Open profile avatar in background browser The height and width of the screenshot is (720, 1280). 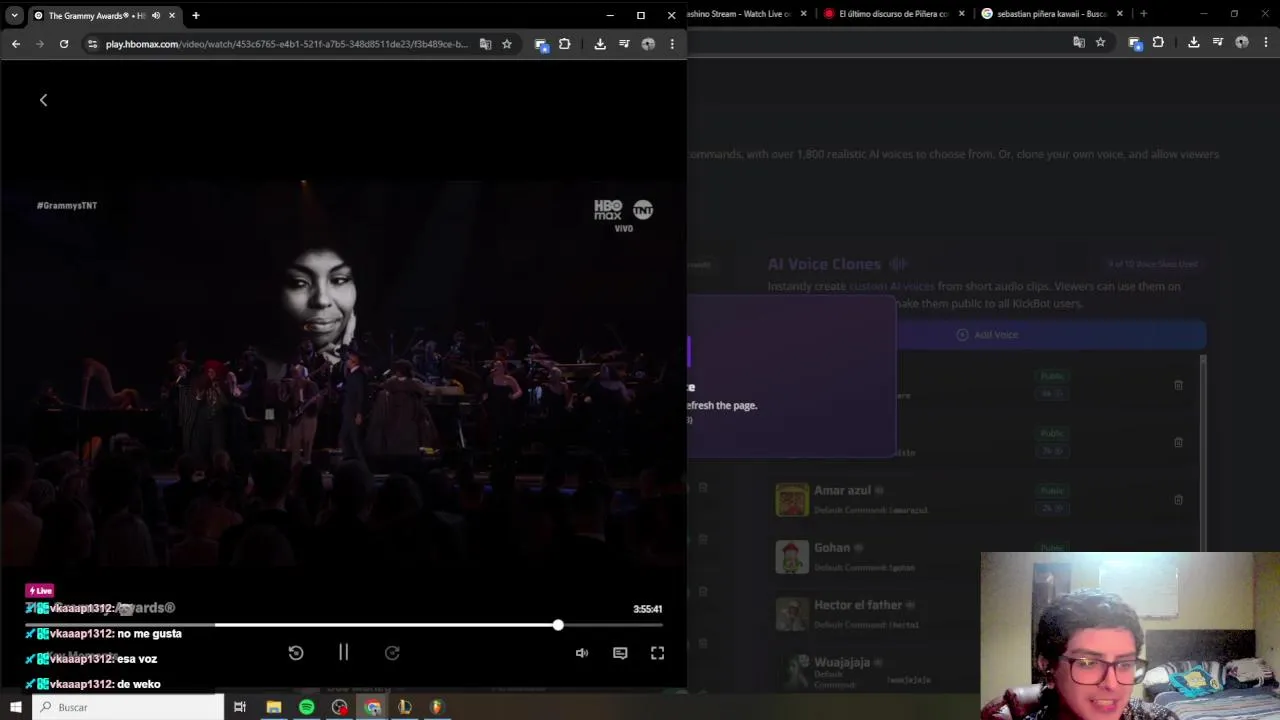pyautogui.click(x=1241, y=42)
